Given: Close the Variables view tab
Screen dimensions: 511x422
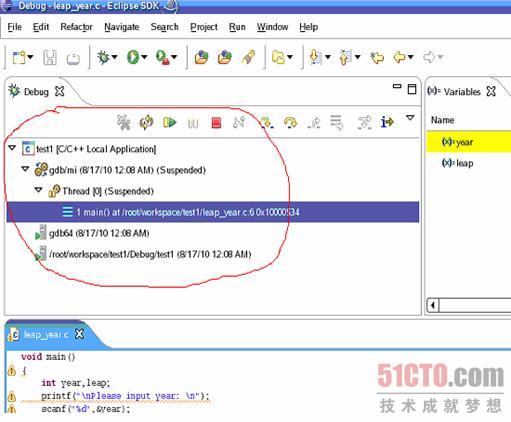Looking at the screenshot, I should tap(491, 91).
